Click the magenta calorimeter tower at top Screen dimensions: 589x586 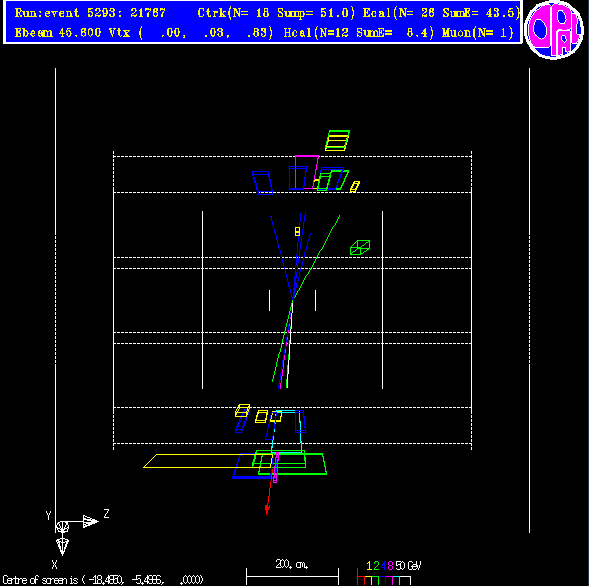click(x=307, y=172)
